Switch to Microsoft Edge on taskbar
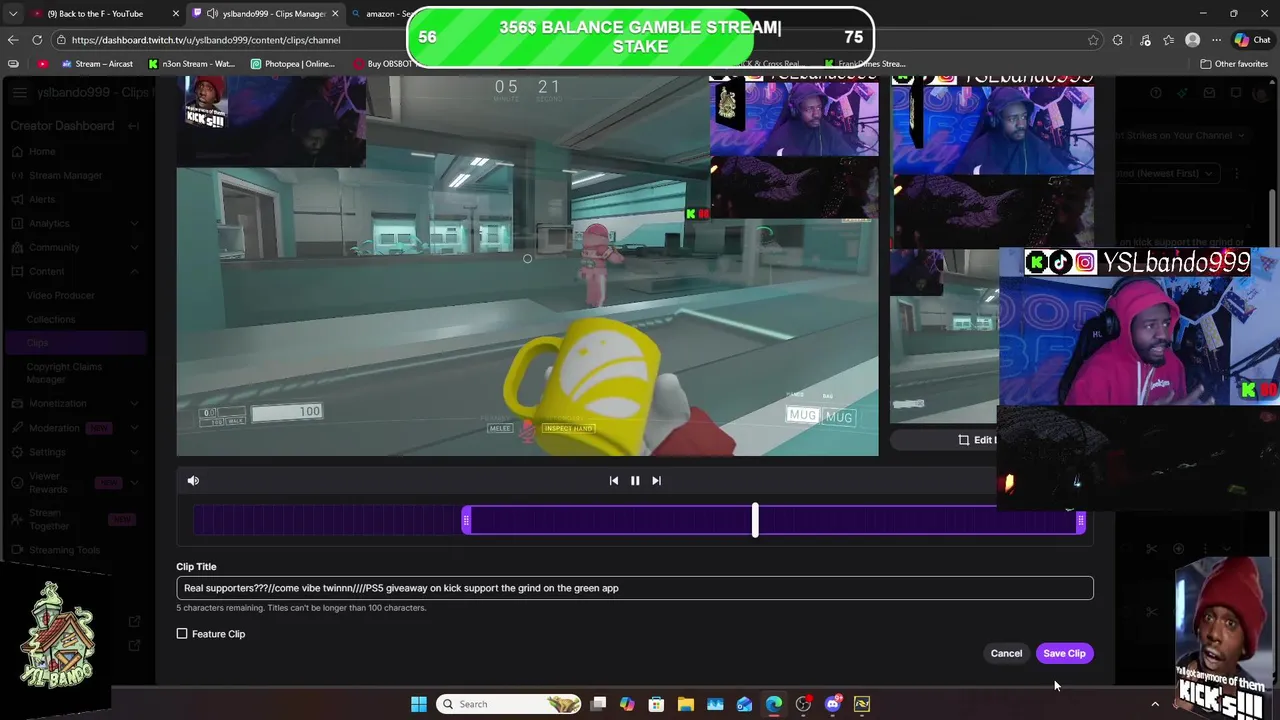The height and width of the screenshot is (720, 1280). 774,704
